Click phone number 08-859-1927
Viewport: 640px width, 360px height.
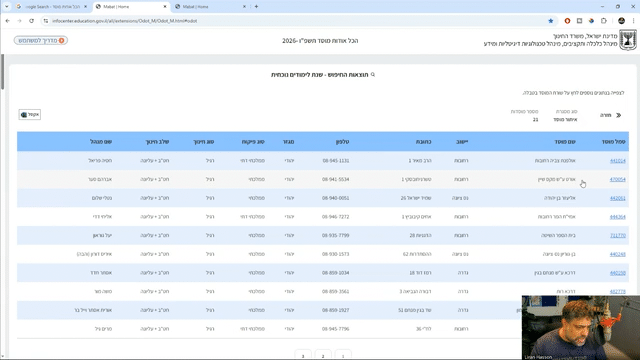(x=336, y=310)
